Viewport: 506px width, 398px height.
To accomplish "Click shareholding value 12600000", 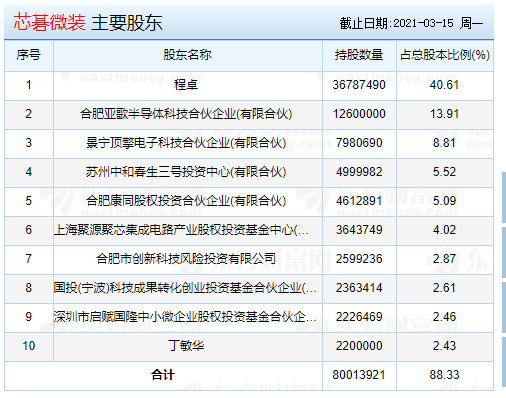I will 359,114.
